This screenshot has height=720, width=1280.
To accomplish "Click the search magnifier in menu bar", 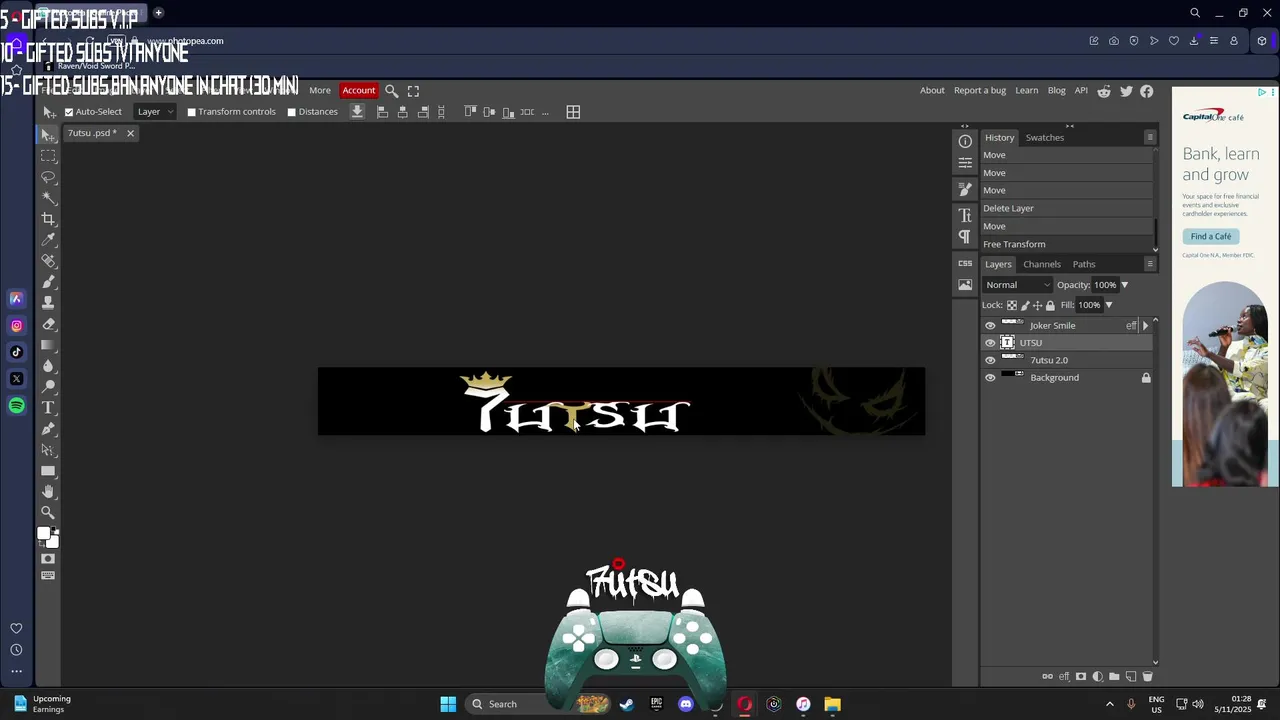I will coord(392,90).
